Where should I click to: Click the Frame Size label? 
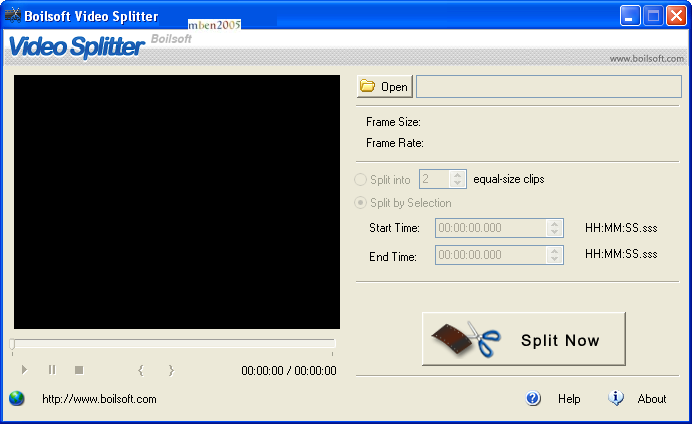pyautogui.click(x=393, y=122)
